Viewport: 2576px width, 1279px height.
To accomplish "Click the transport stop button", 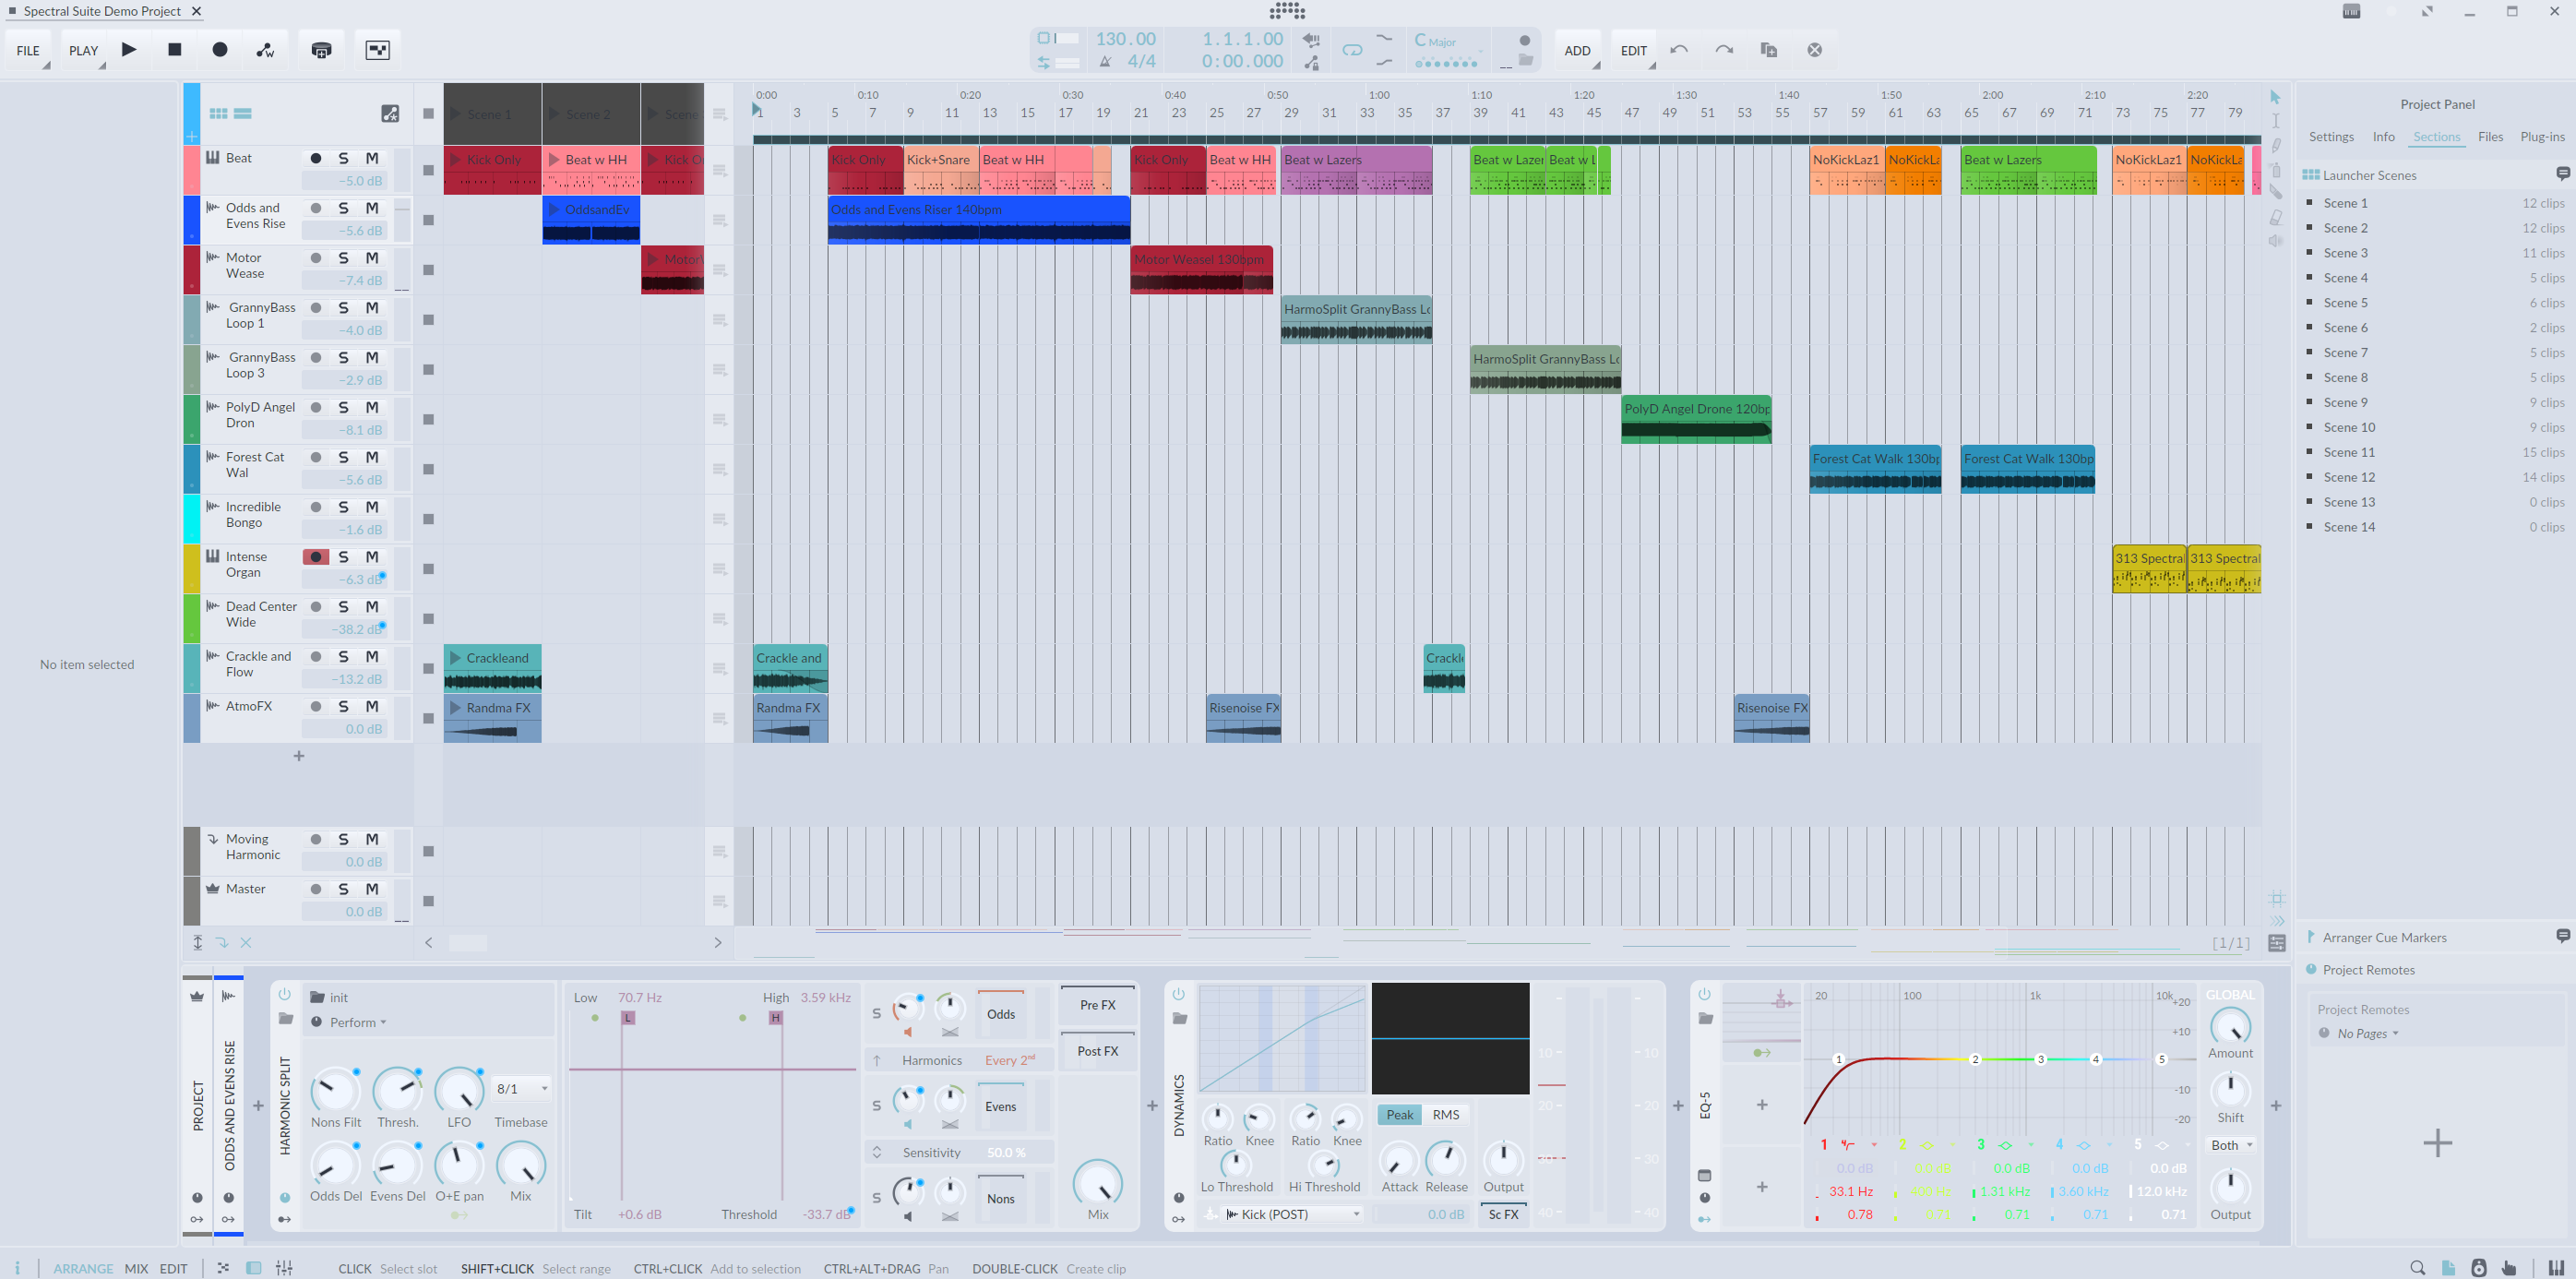I will [175, 50].
